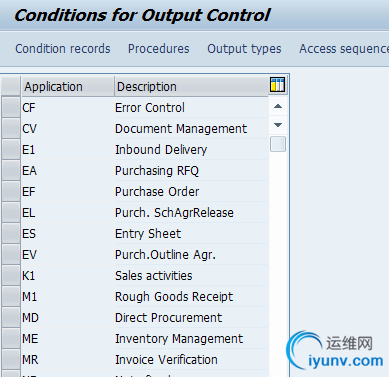The image size is (389, 377).
Task: Select row selector for MR Invoice Verification
Action: [x=11, y=359]
